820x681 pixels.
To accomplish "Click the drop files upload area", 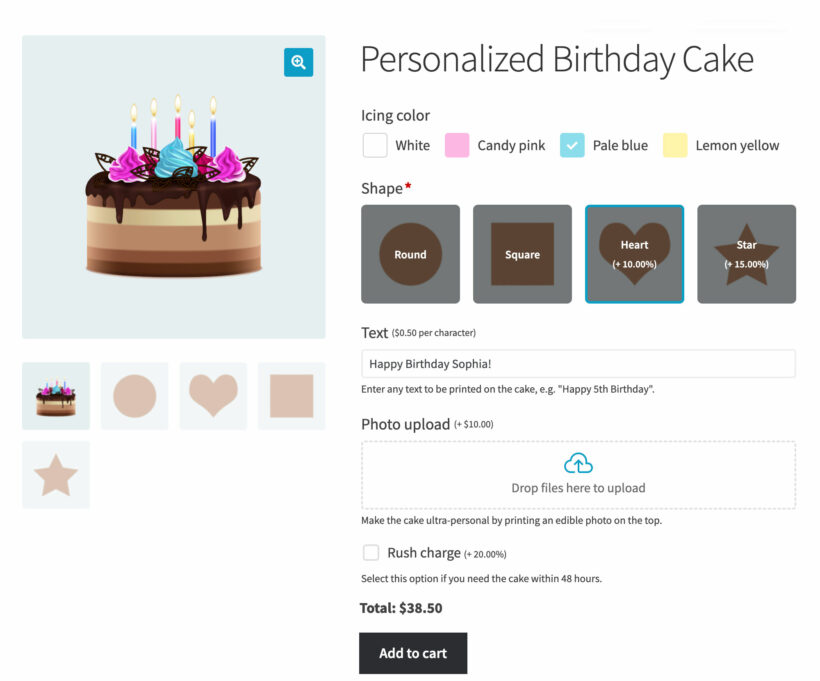I will click(577, 477).
